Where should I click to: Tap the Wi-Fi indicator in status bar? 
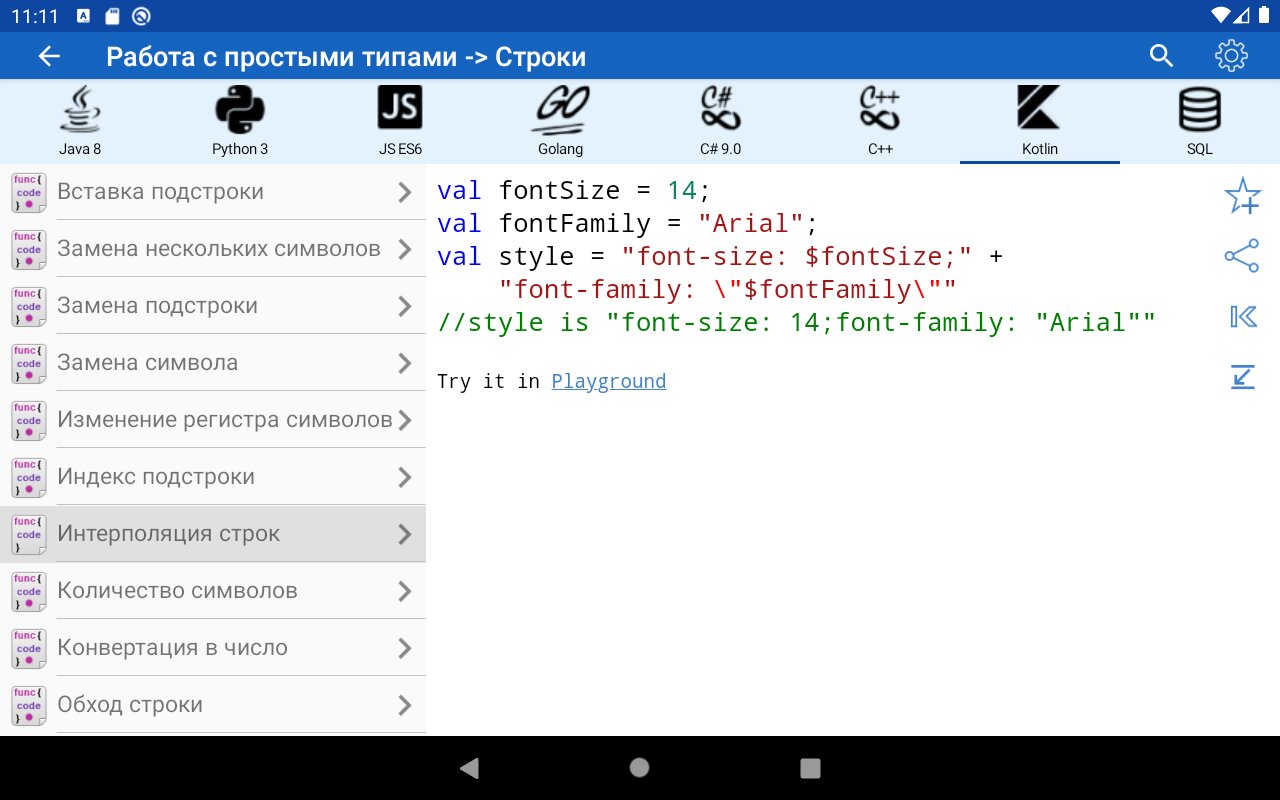coord(1220,15)
